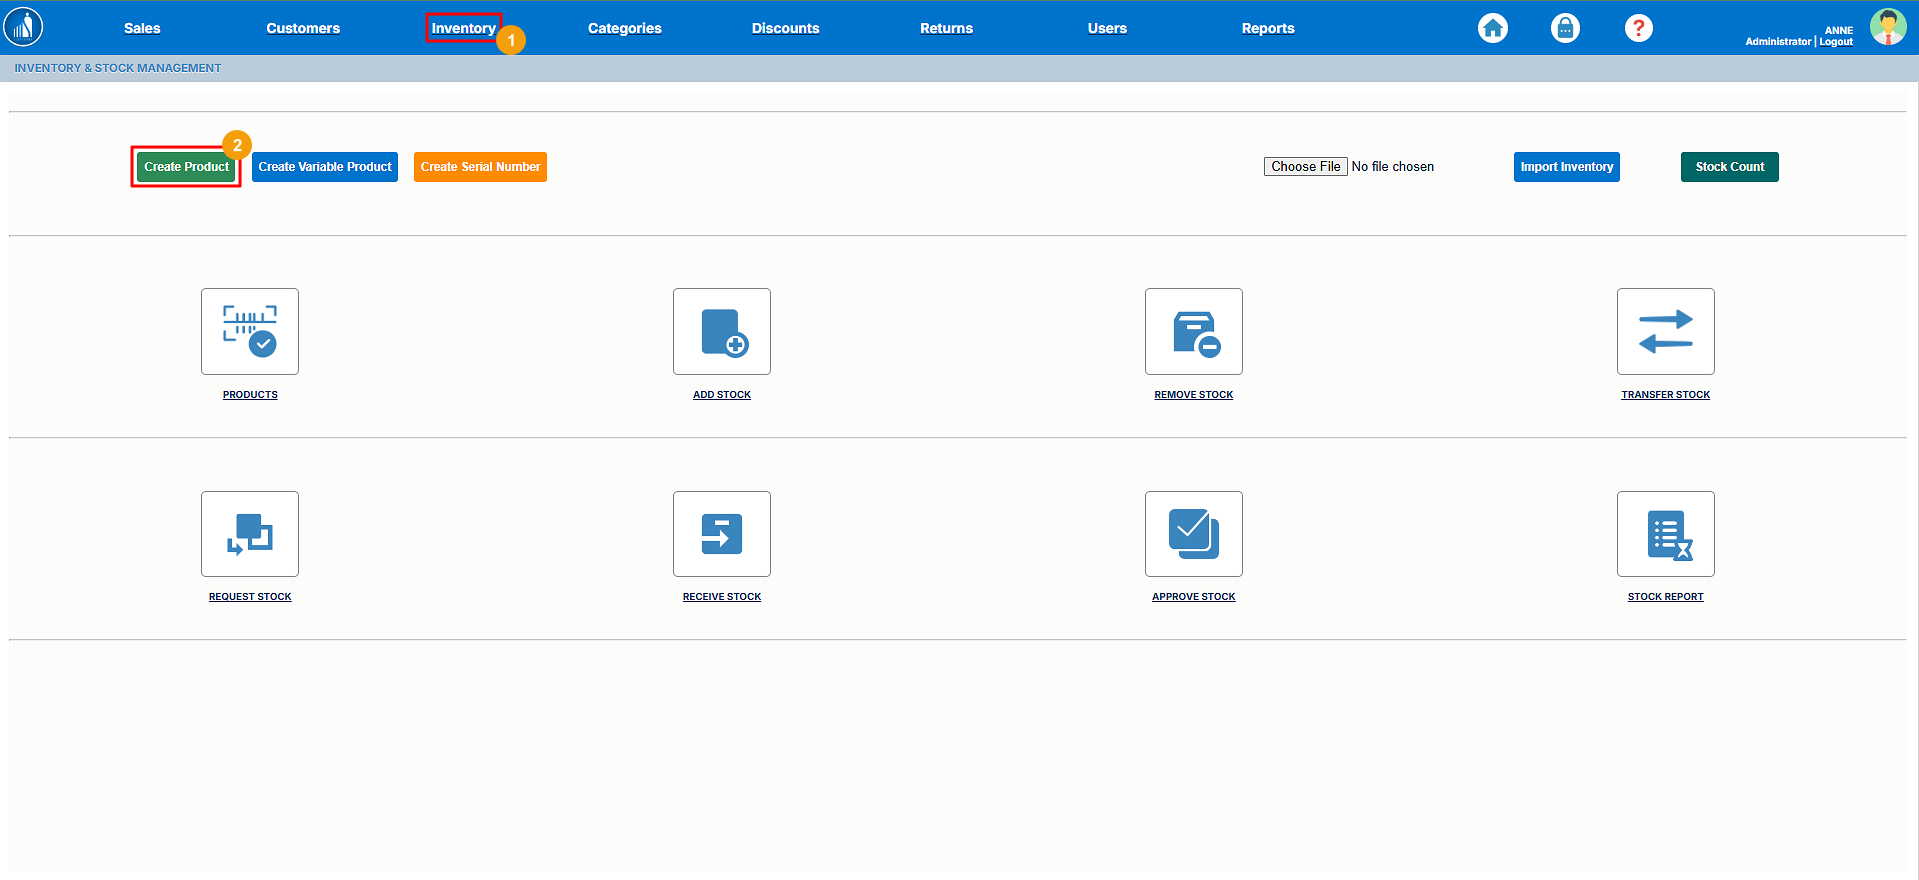Click the Add Stock icon
Viewport: 1919px width, 880px height.
click(x=721, y=331)
